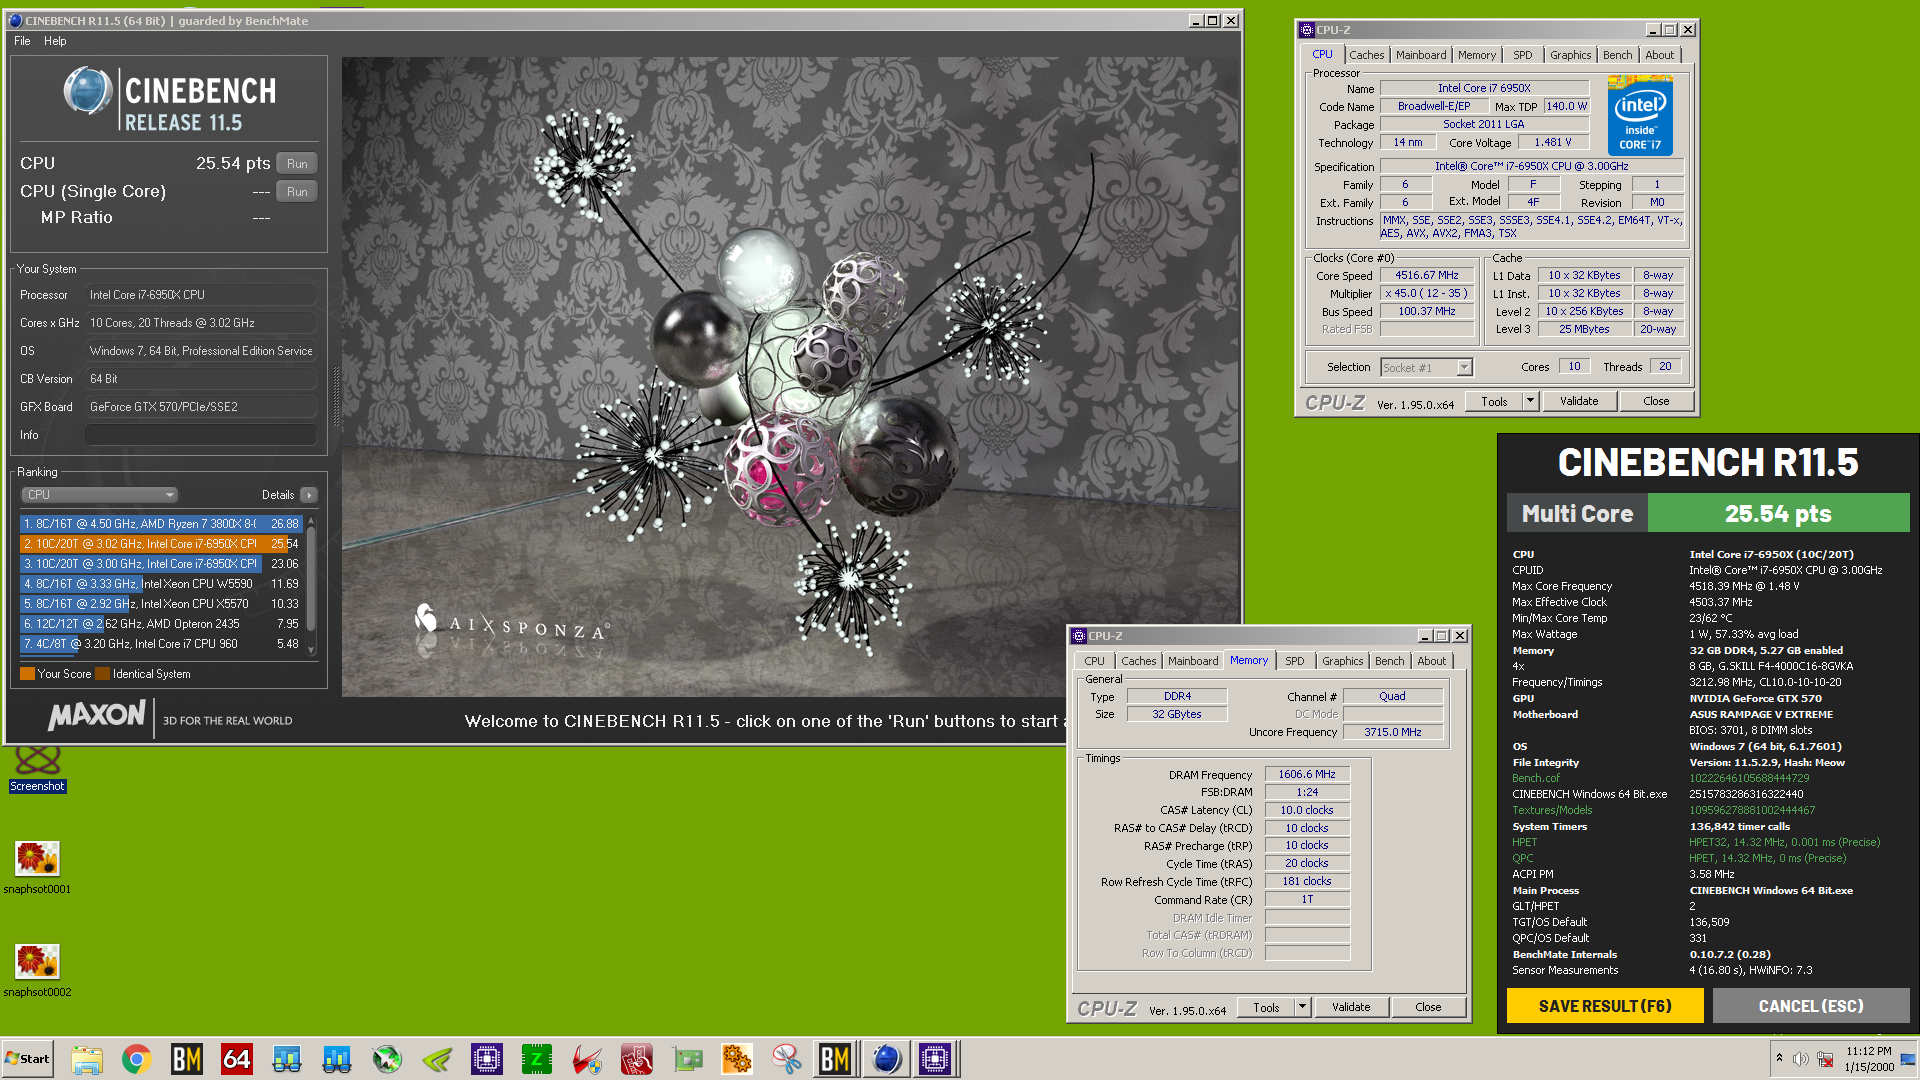Launch Google Chrome from the taskbar
Image resolution: width=1920 pixels, height=1080 pixels.
pyautogui.click(x=137, y=1059)
